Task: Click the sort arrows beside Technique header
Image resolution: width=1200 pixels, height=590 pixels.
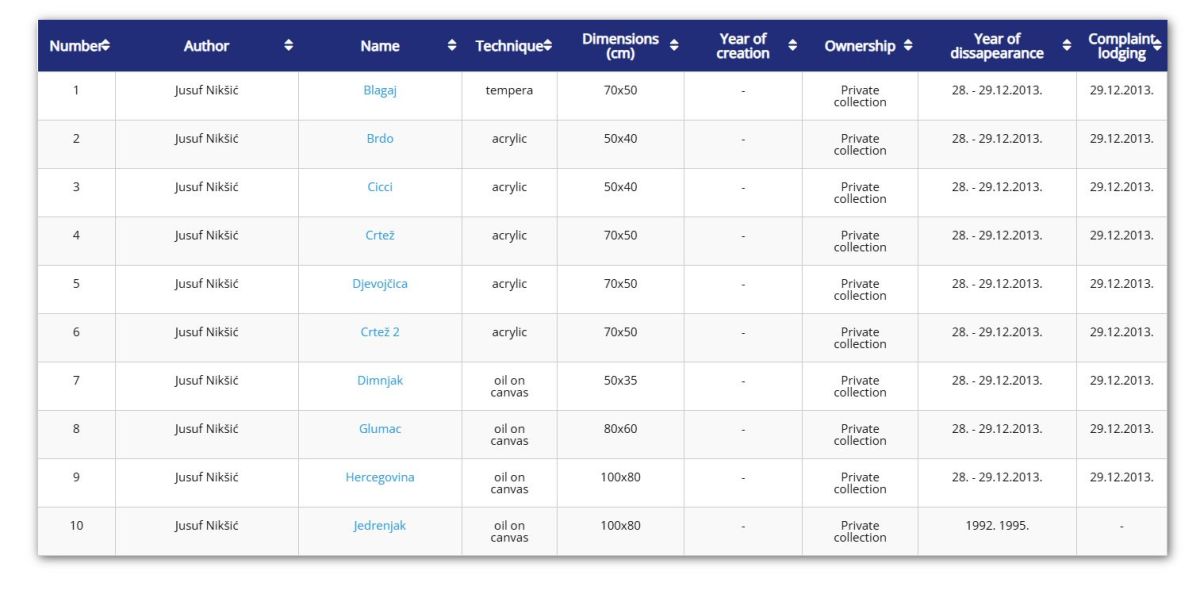Action: (x=548, y=46)
